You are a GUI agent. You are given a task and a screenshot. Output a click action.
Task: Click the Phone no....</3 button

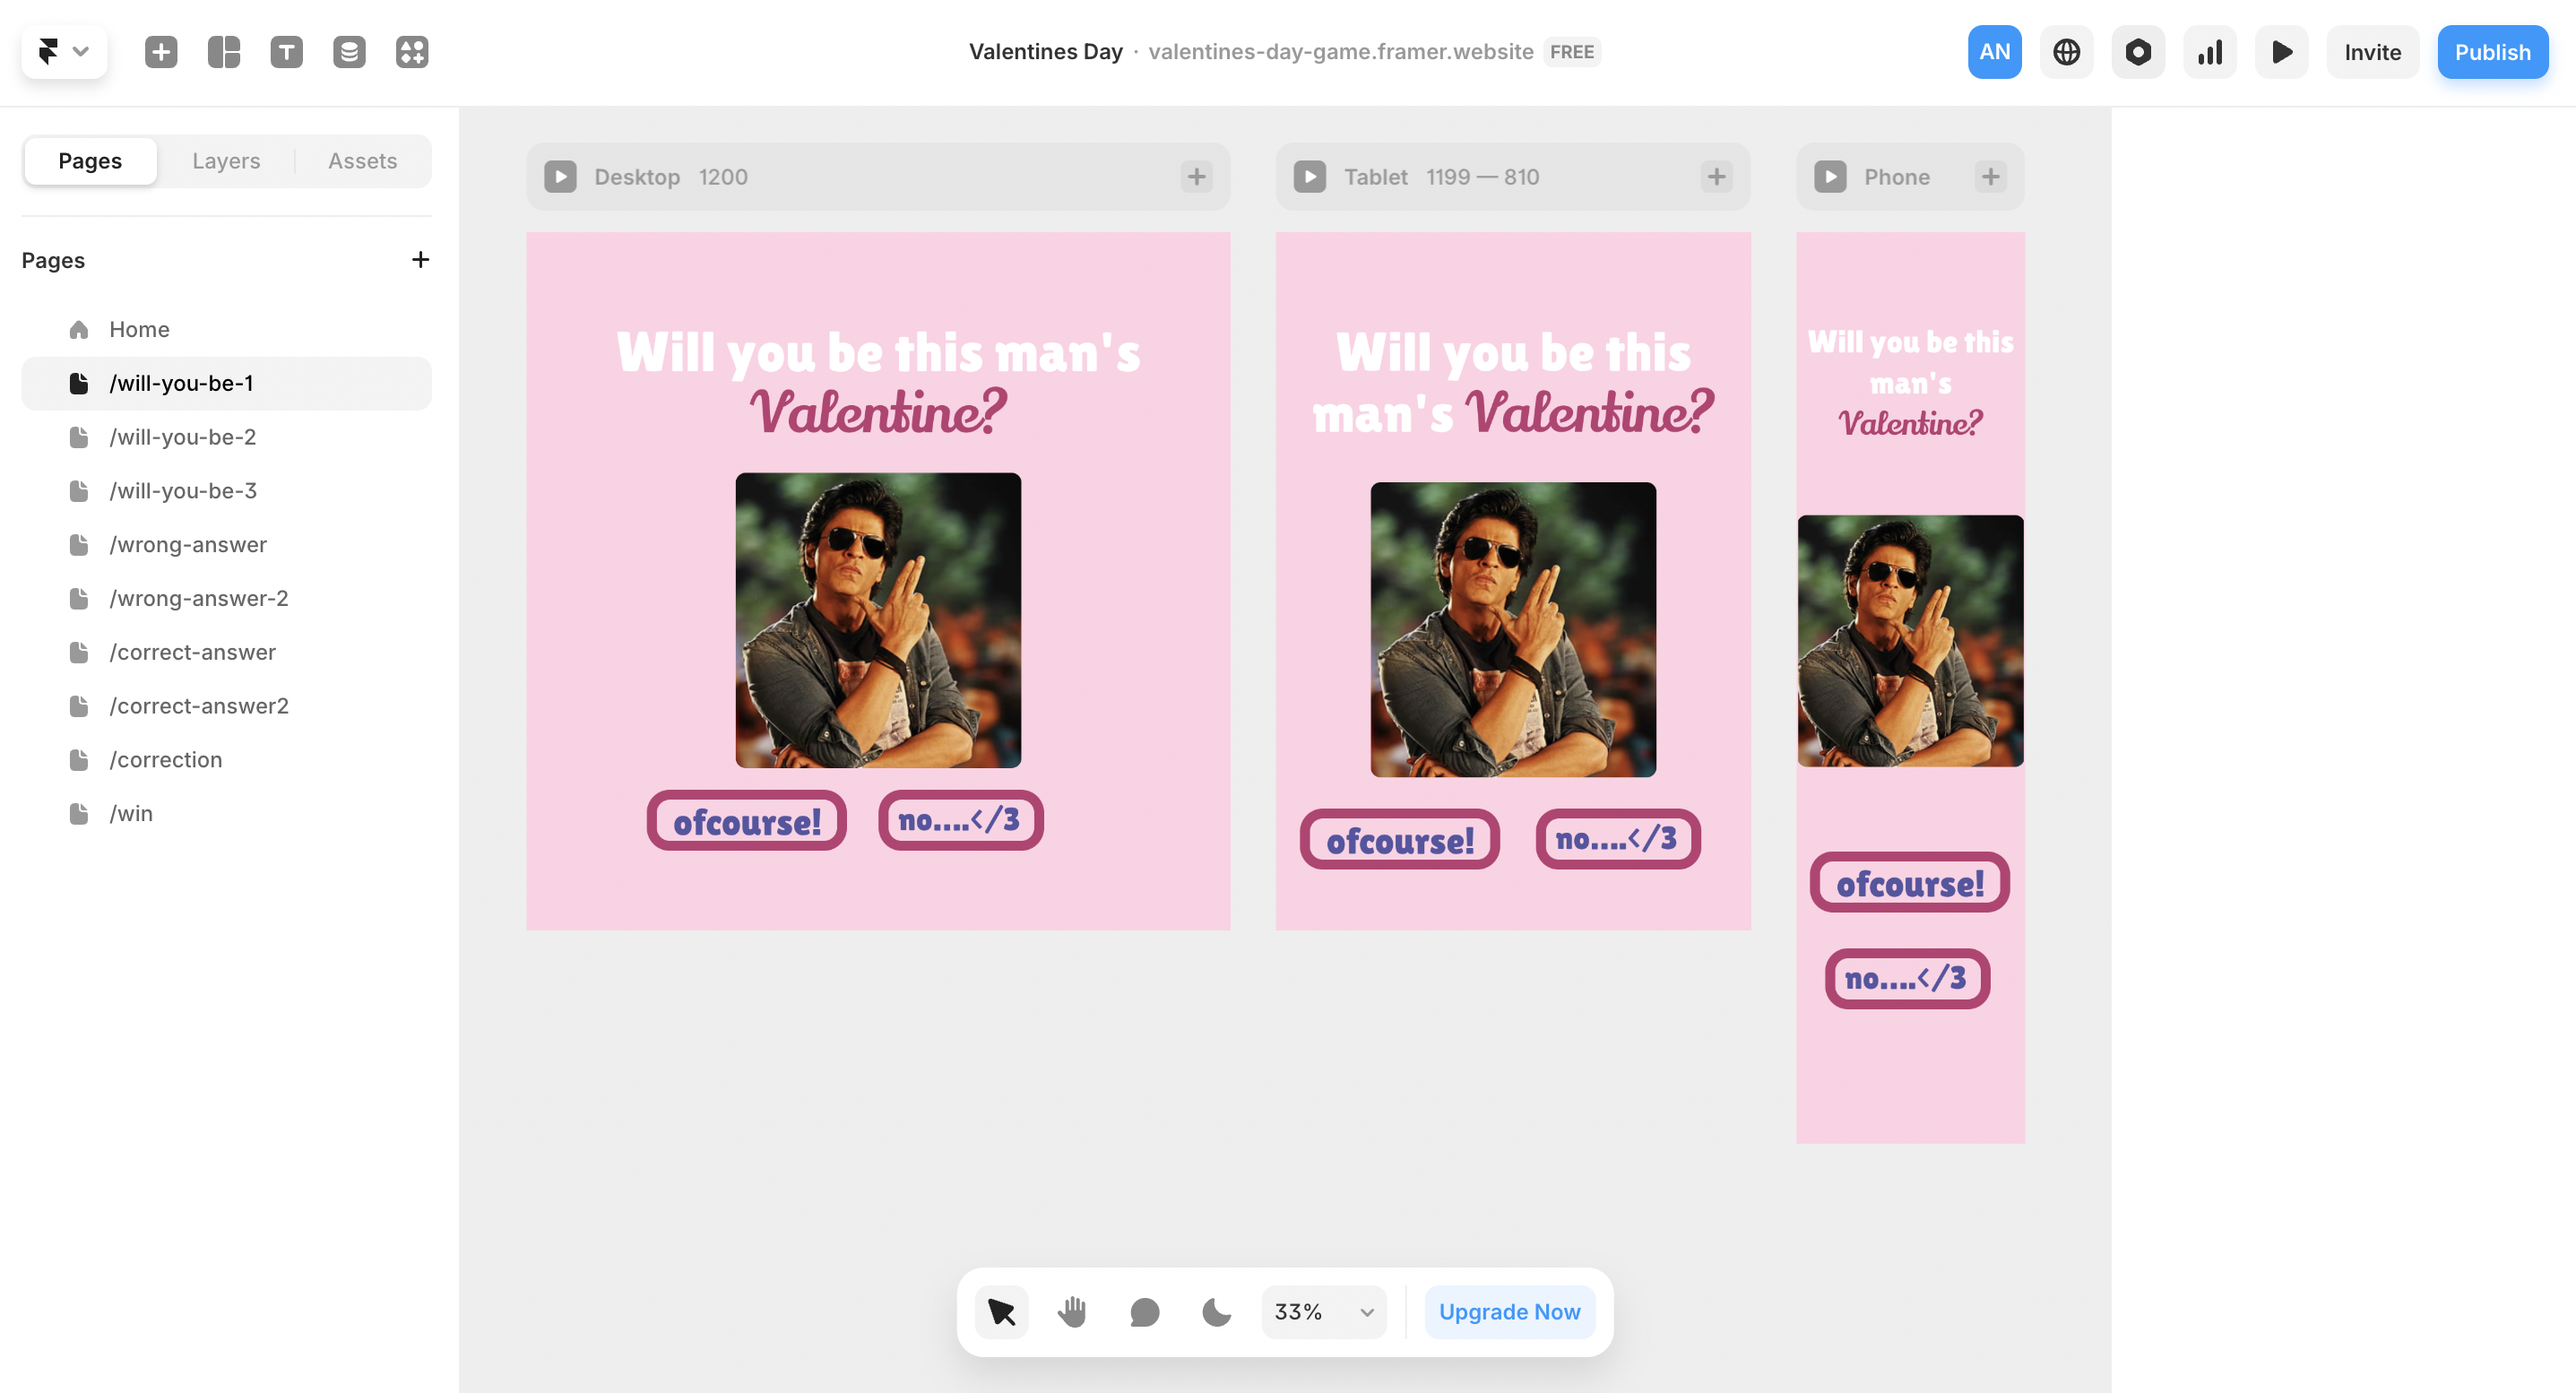tap(1907, 979)
